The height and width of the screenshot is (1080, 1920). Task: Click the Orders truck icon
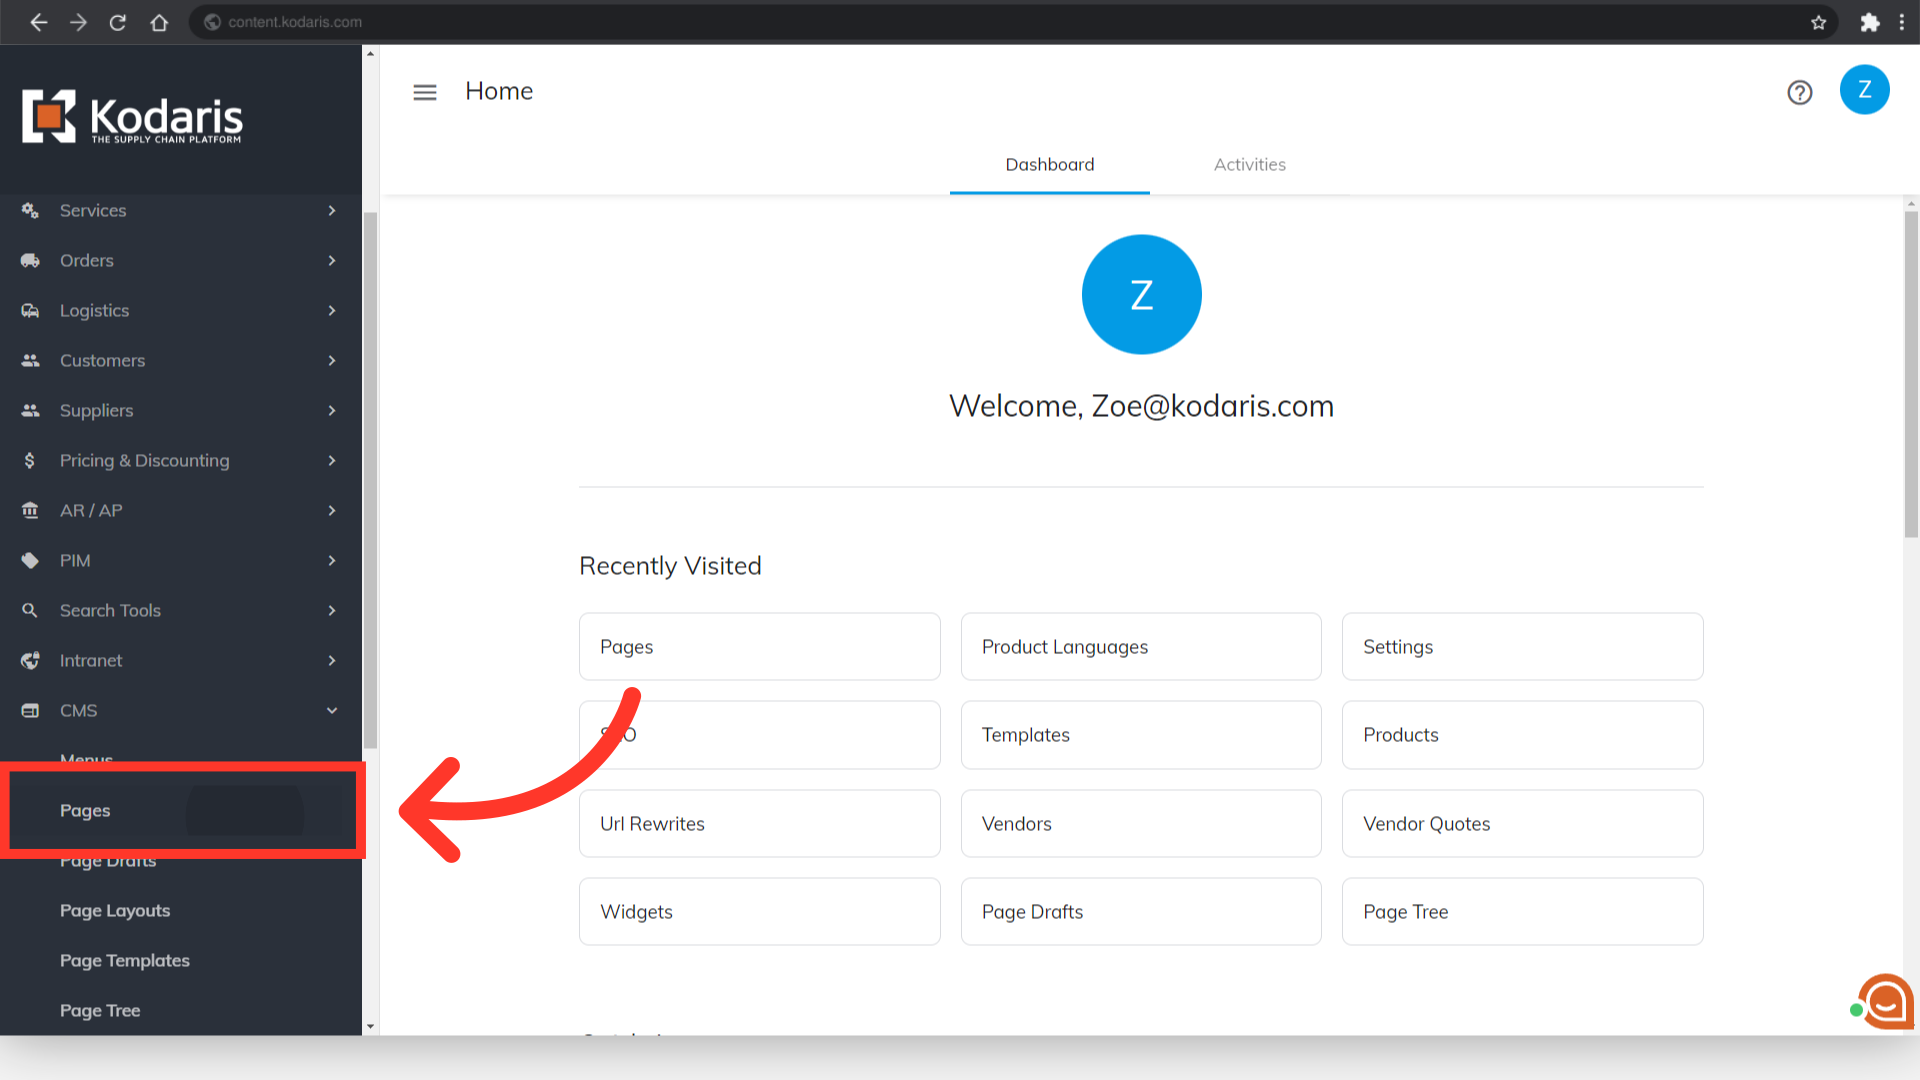click(x=30, y=260)
